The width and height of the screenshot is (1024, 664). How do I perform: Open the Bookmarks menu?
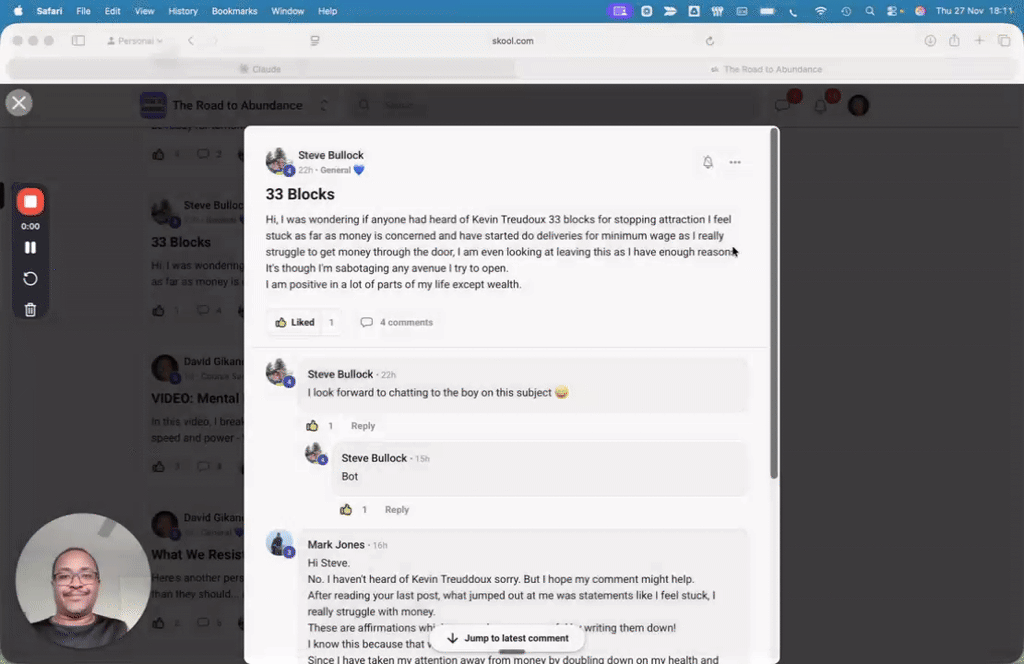[x=234, y=11]
